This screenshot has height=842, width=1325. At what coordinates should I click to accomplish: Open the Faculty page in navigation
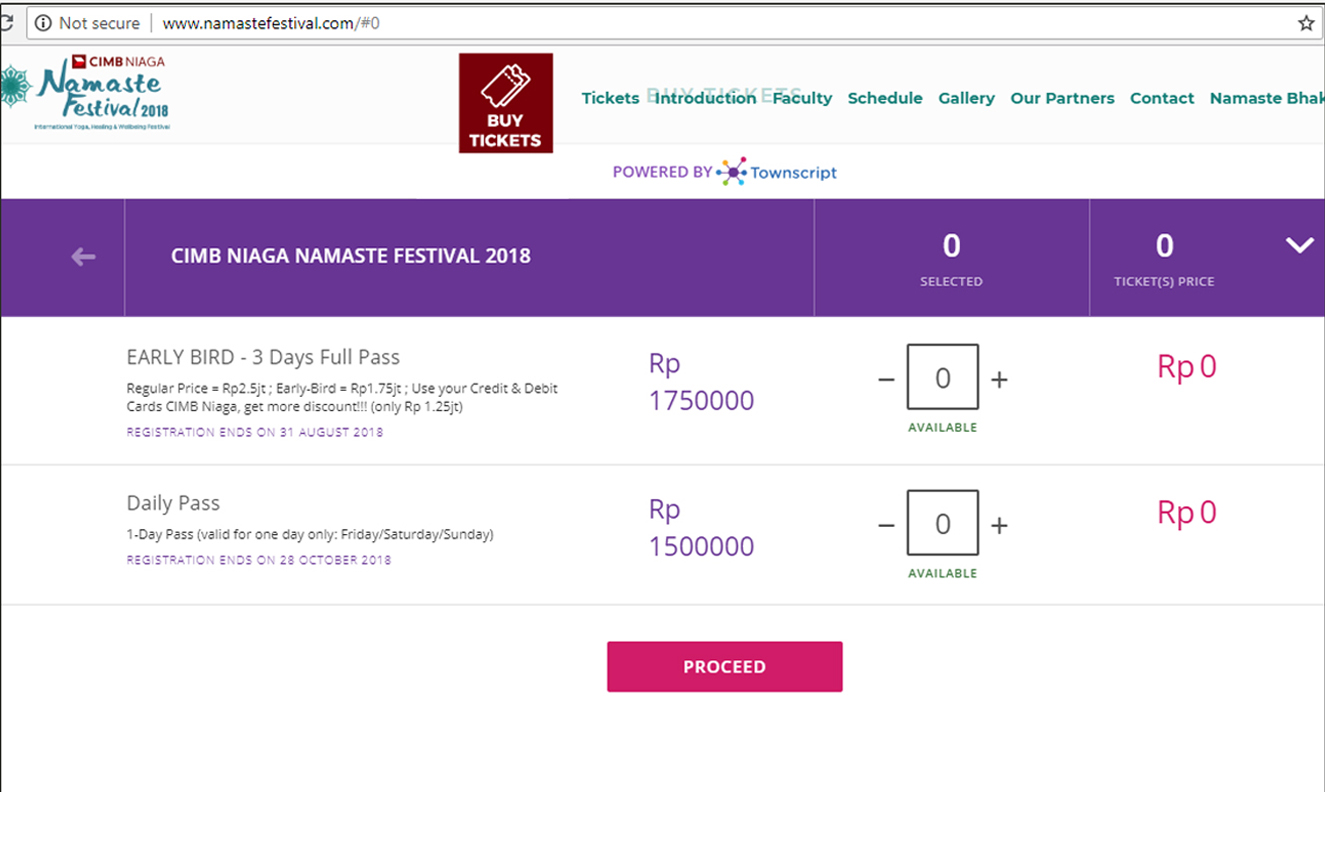802,98
